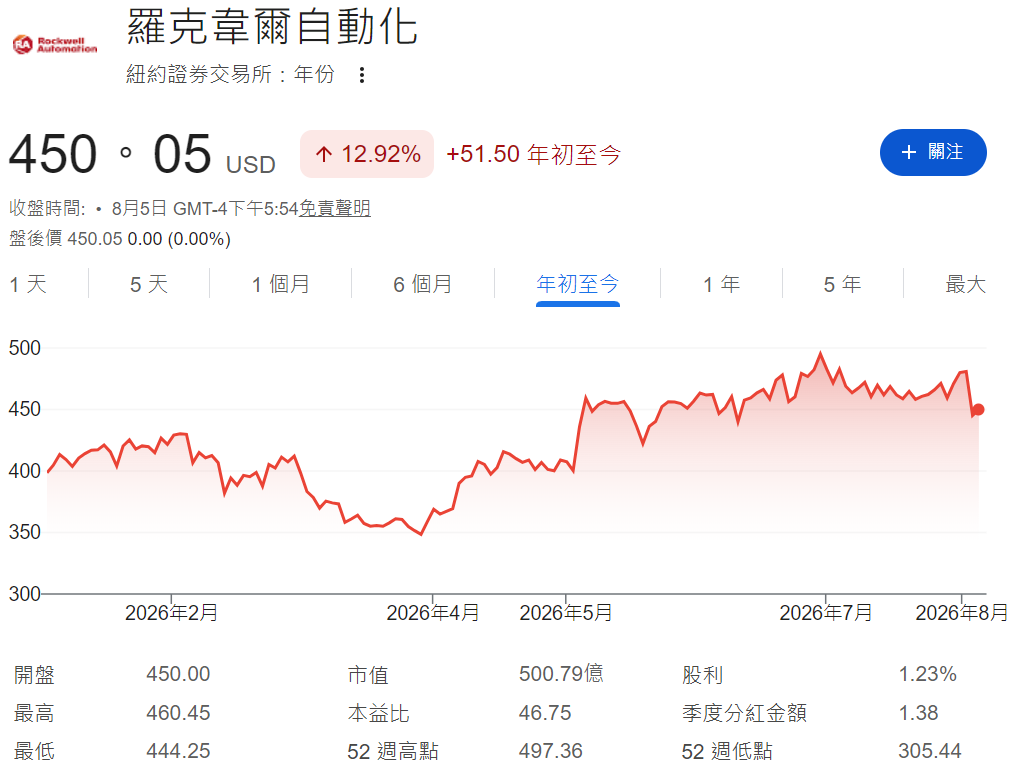Click the 最高 value 460.45
The height and width of the screenshot is (777, 1011).
point(178,713)
